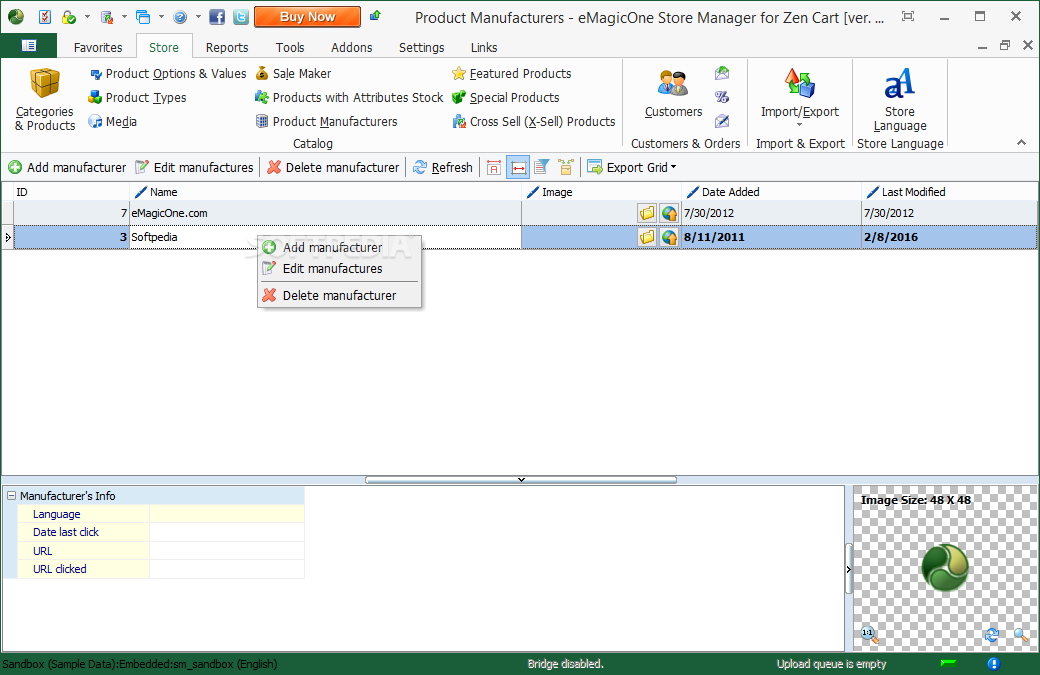Toggle the highlighted column autowidth toolbar icon
The height and width of the screenshot is (675, 1040).
pos(518,167)
